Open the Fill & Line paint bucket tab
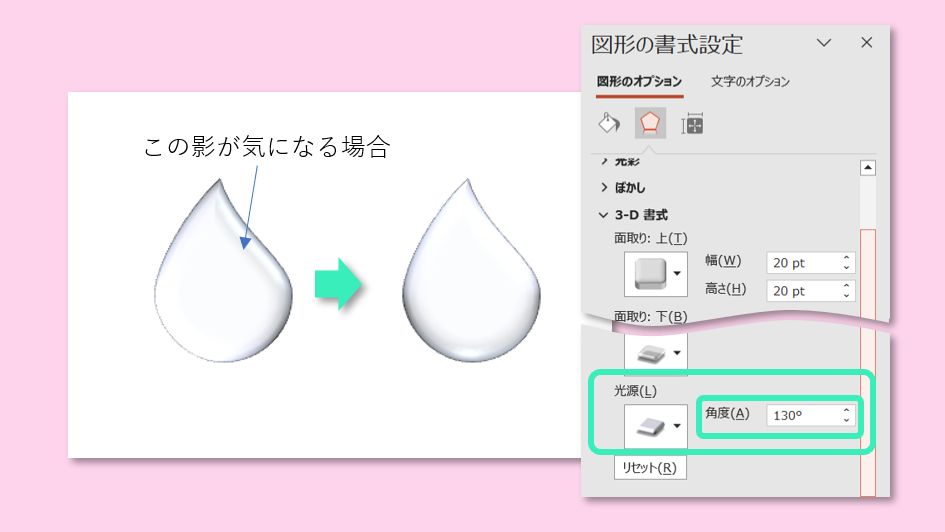Screen dimensions: 945x532 pos(609,123)
